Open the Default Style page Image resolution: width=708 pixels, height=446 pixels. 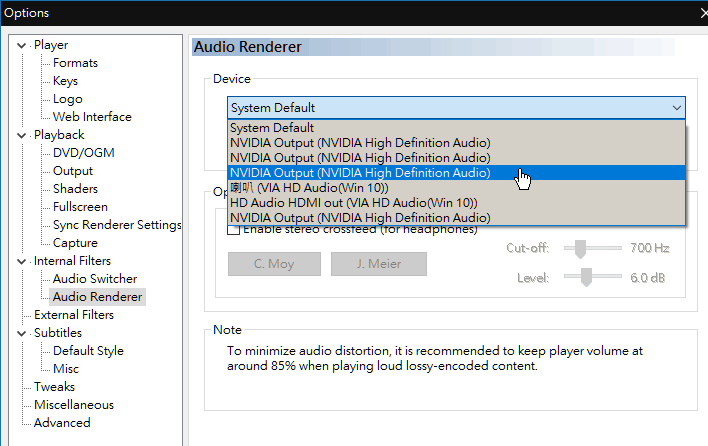[x=88, y=351]
